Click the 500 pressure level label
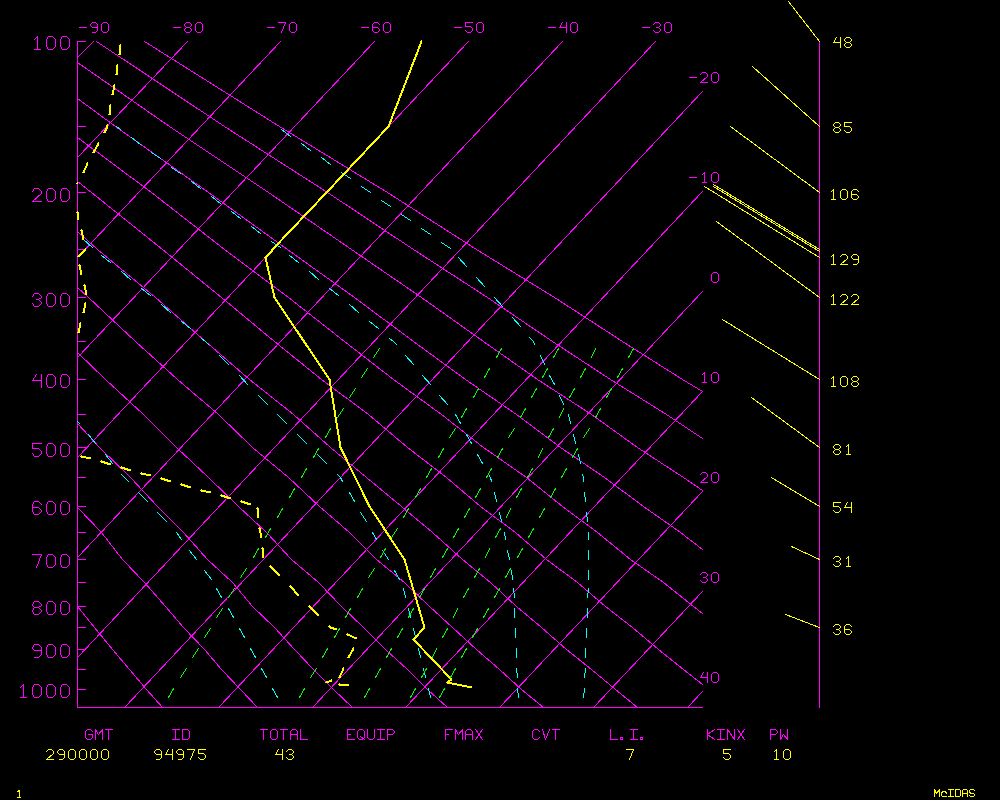This screenshot has width=1000, height=800. (52, 450)
